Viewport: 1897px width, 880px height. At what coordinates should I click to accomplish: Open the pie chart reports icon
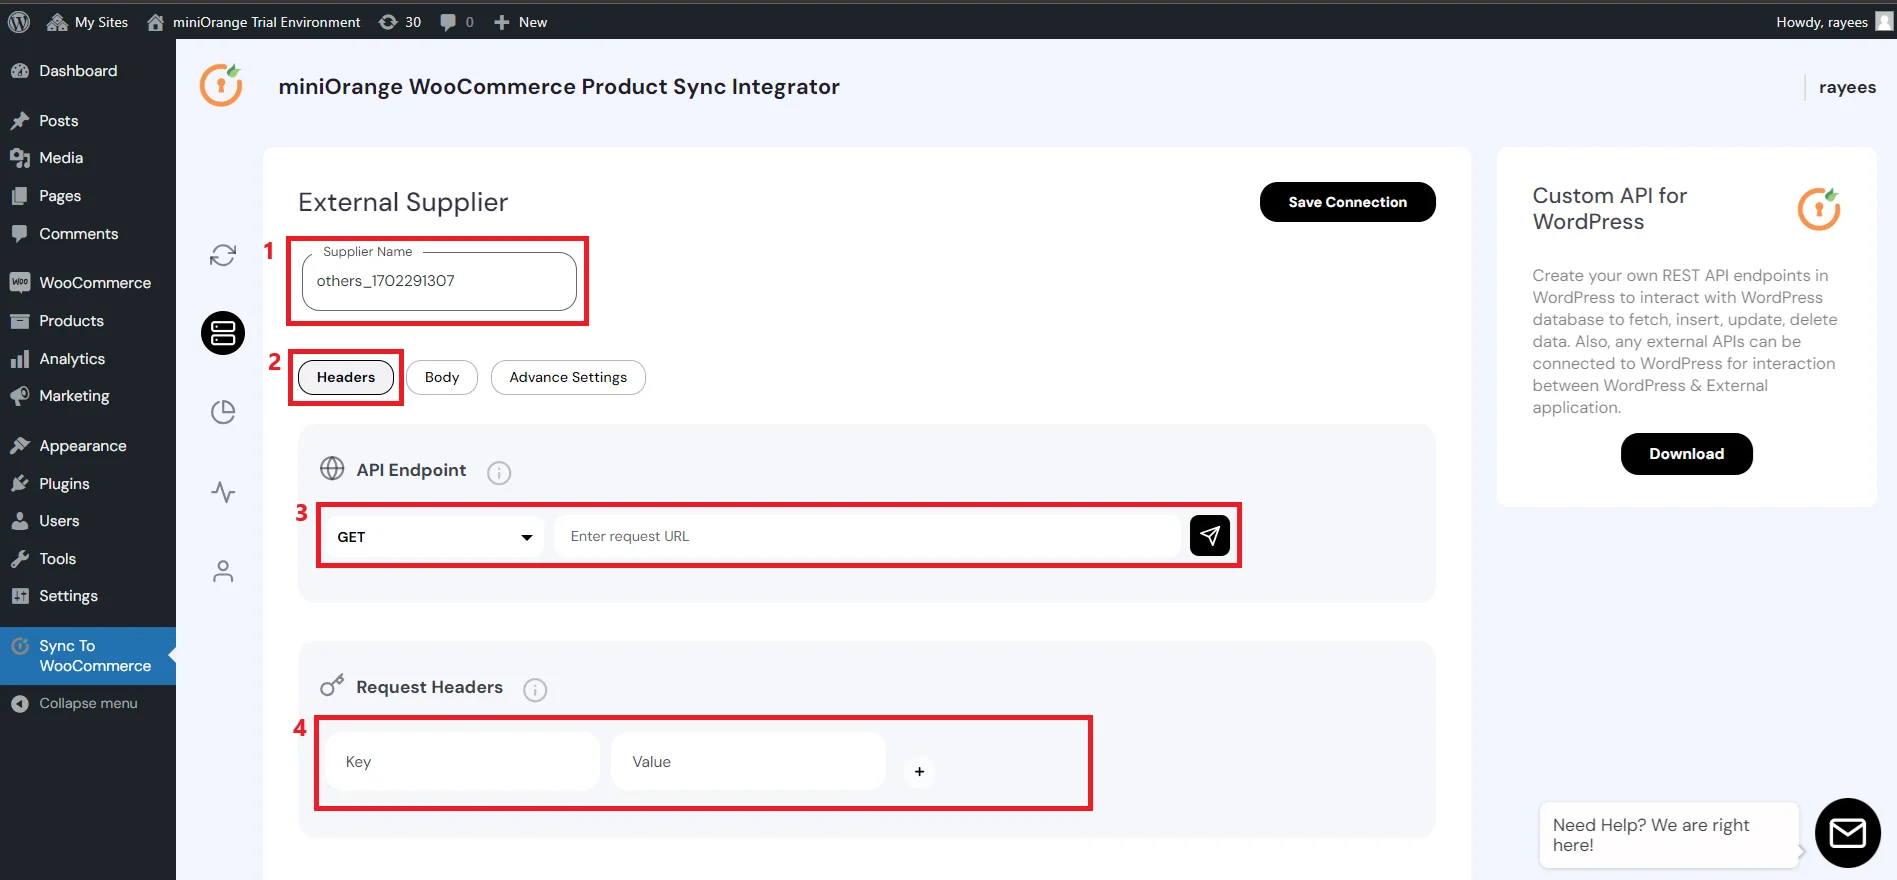point(223,412)
